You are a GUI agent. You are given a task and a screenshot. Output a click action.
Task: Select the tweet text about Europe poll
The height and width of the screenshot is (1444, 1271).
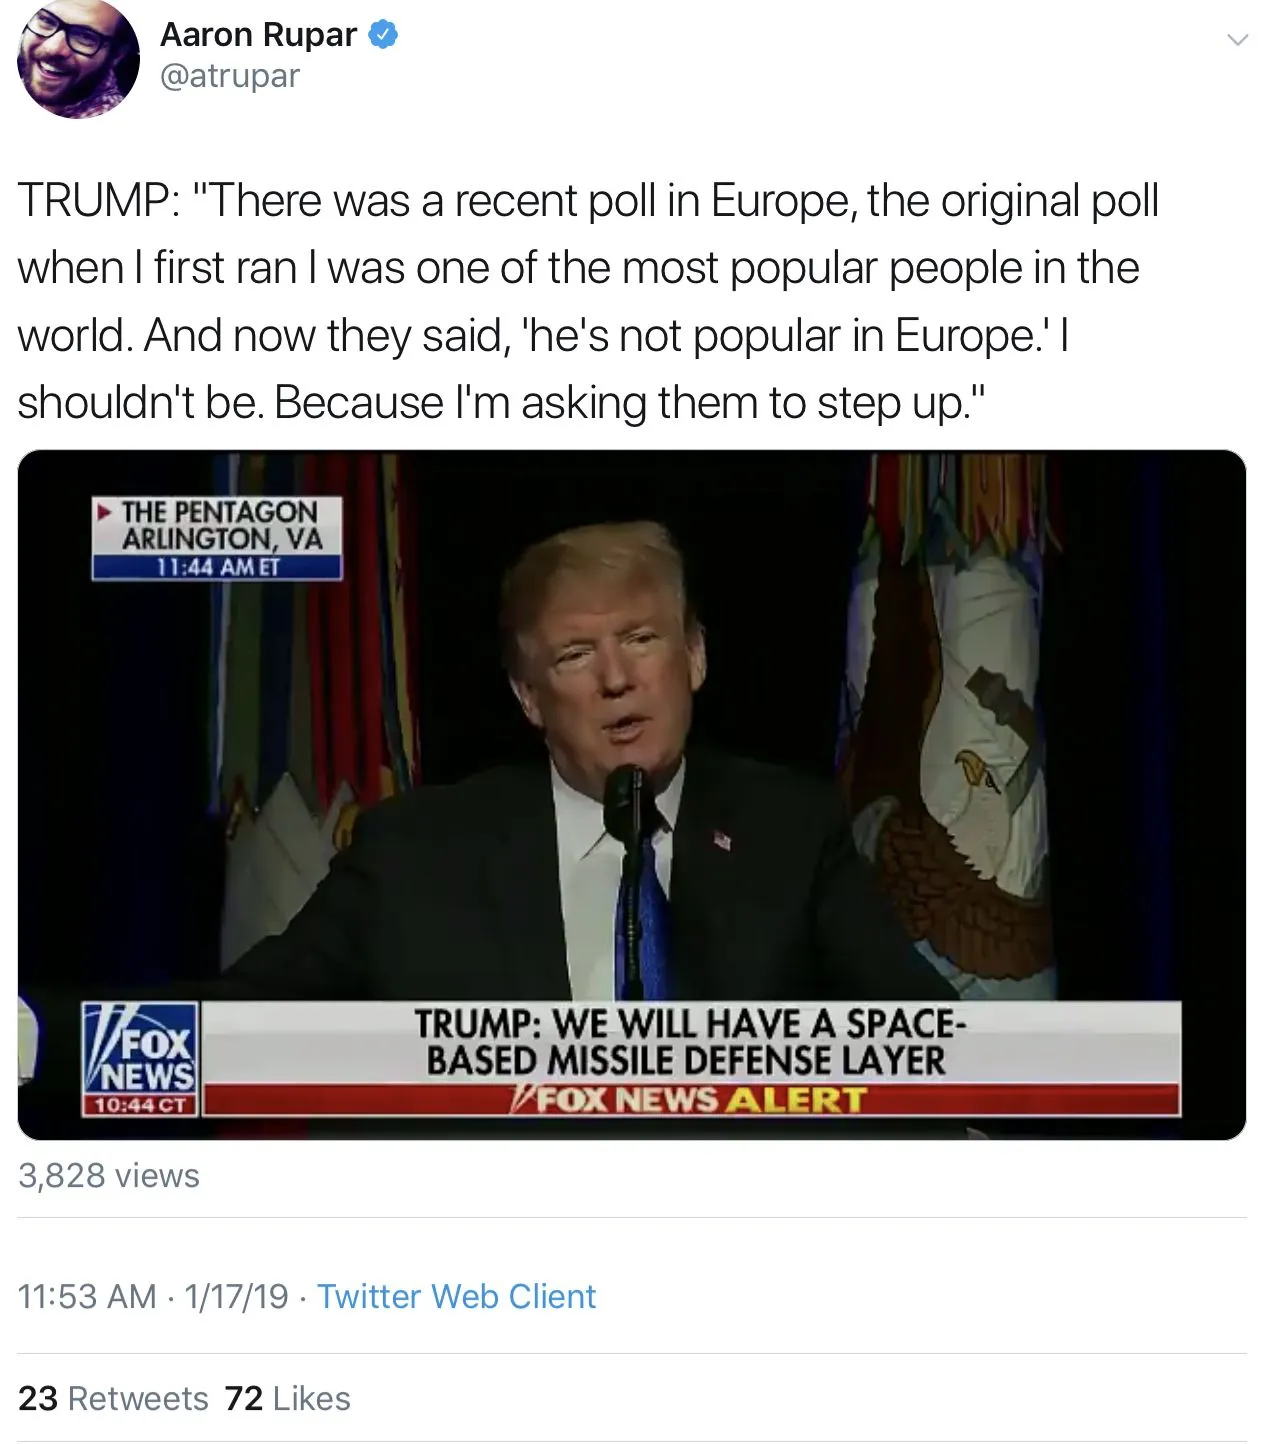coord(588,301)
